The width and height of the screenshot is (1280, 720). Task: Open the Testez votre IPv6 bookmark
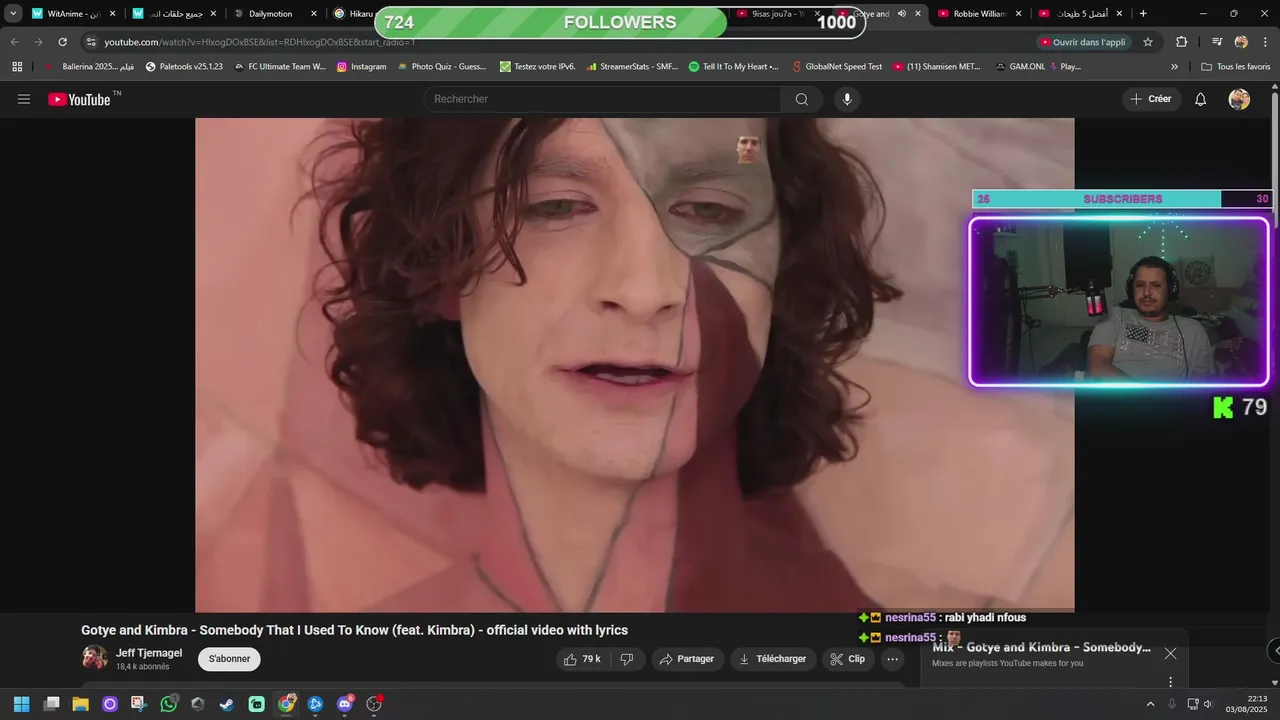pos(537,67)
